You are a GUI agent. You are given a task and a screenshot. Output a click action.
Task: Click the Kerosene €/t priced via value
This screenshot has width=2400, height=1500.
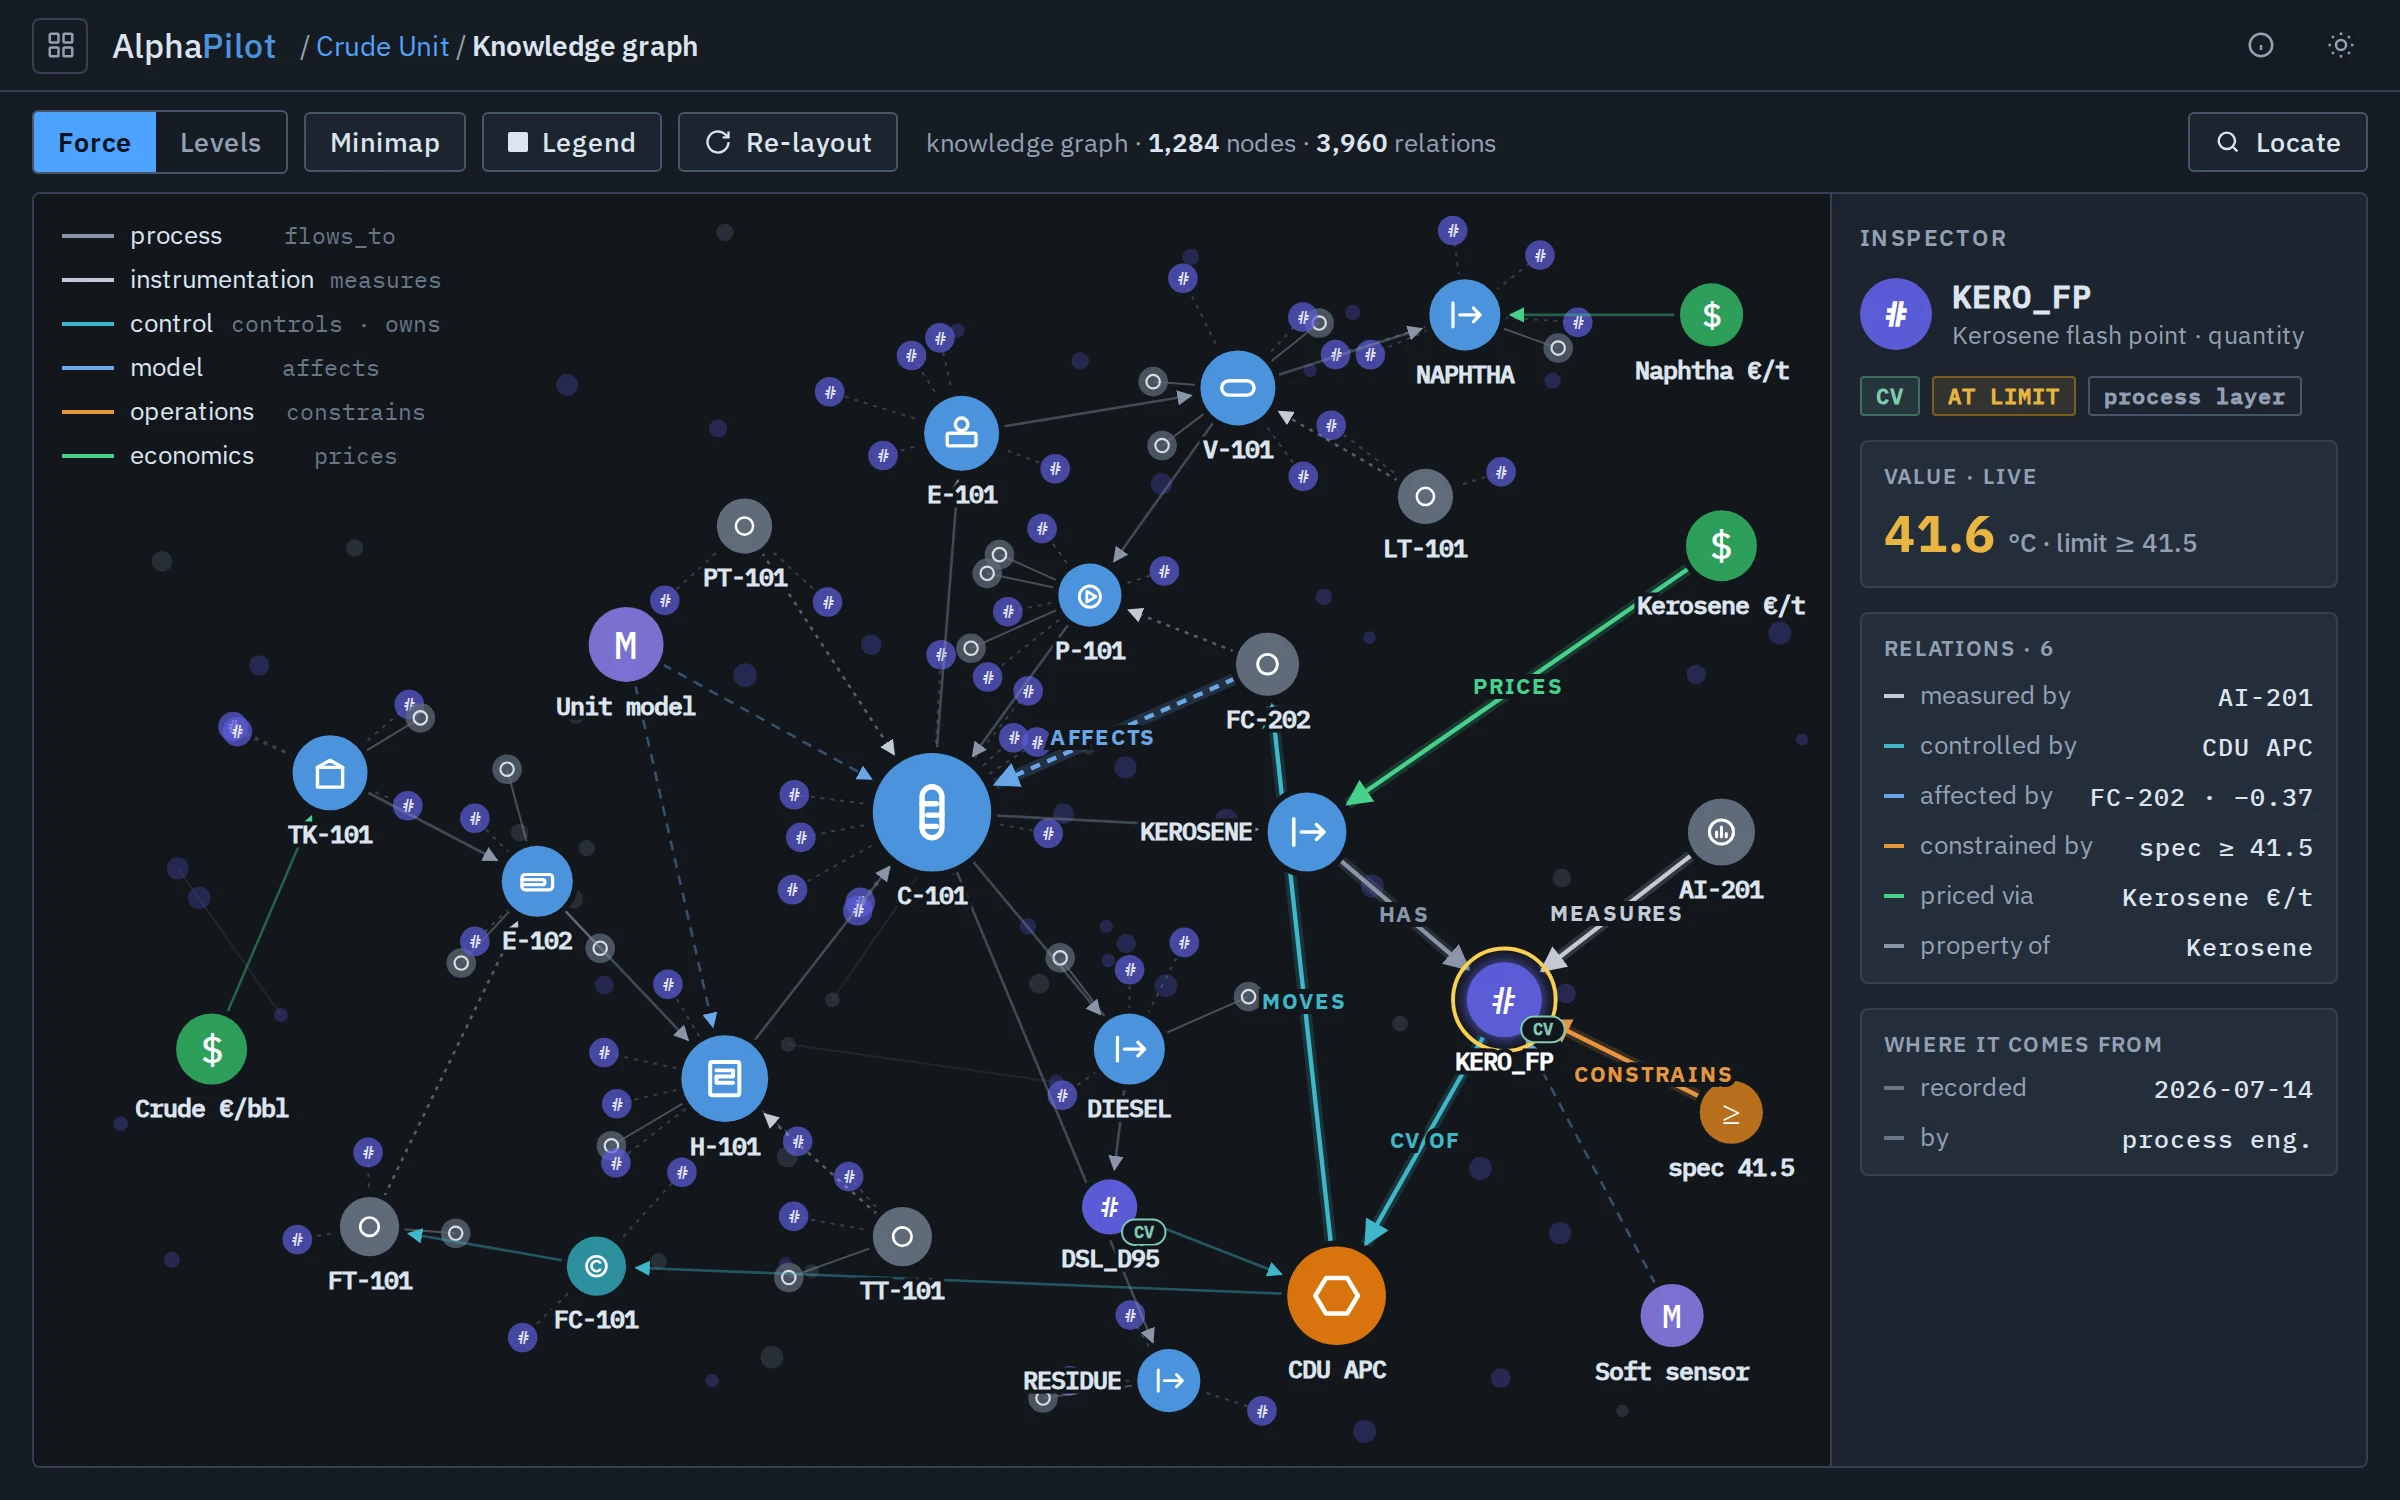click(2217, 898)
